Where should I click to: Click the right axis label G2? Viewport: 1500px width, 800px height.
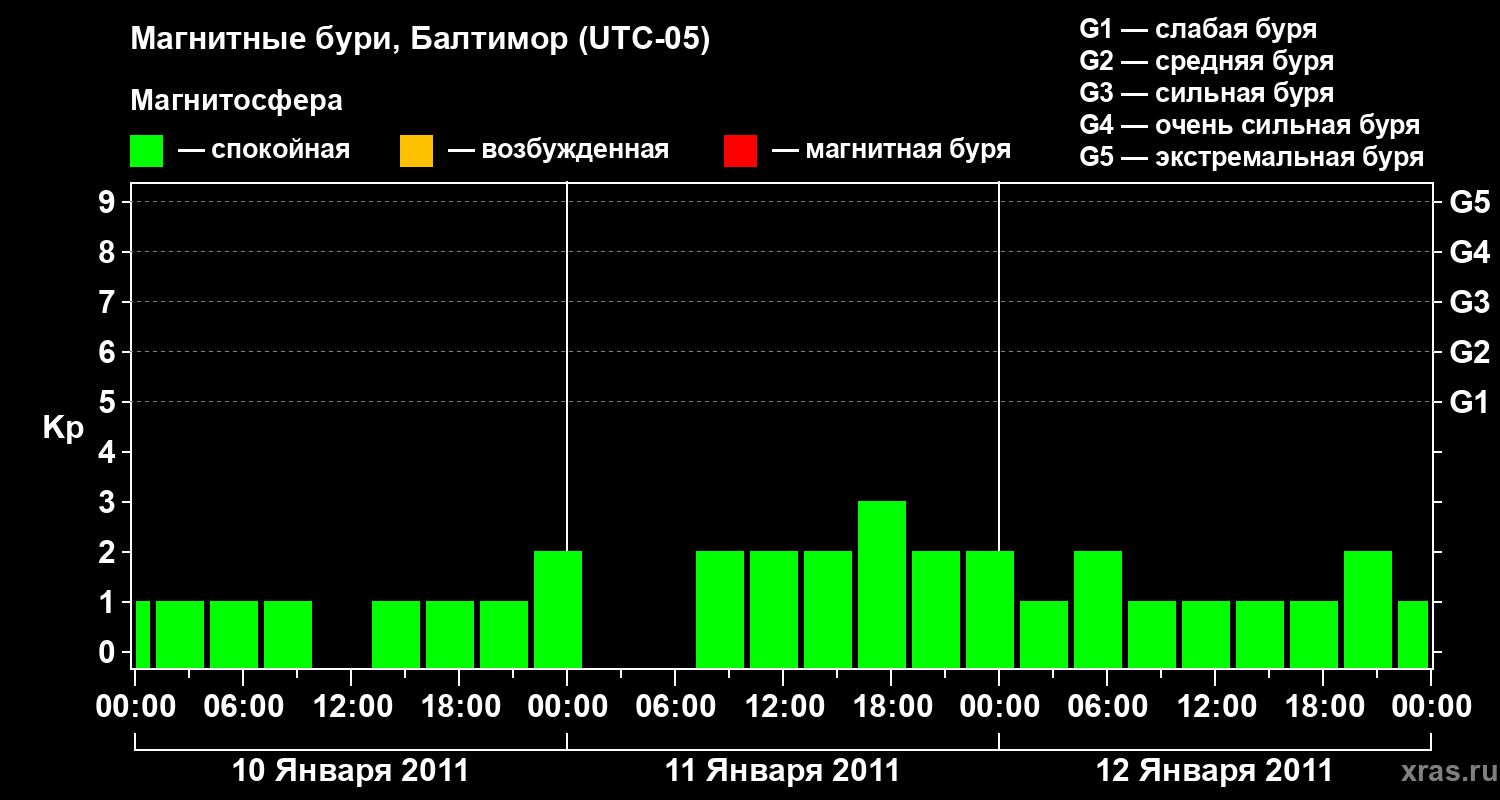click(1469, 352)
